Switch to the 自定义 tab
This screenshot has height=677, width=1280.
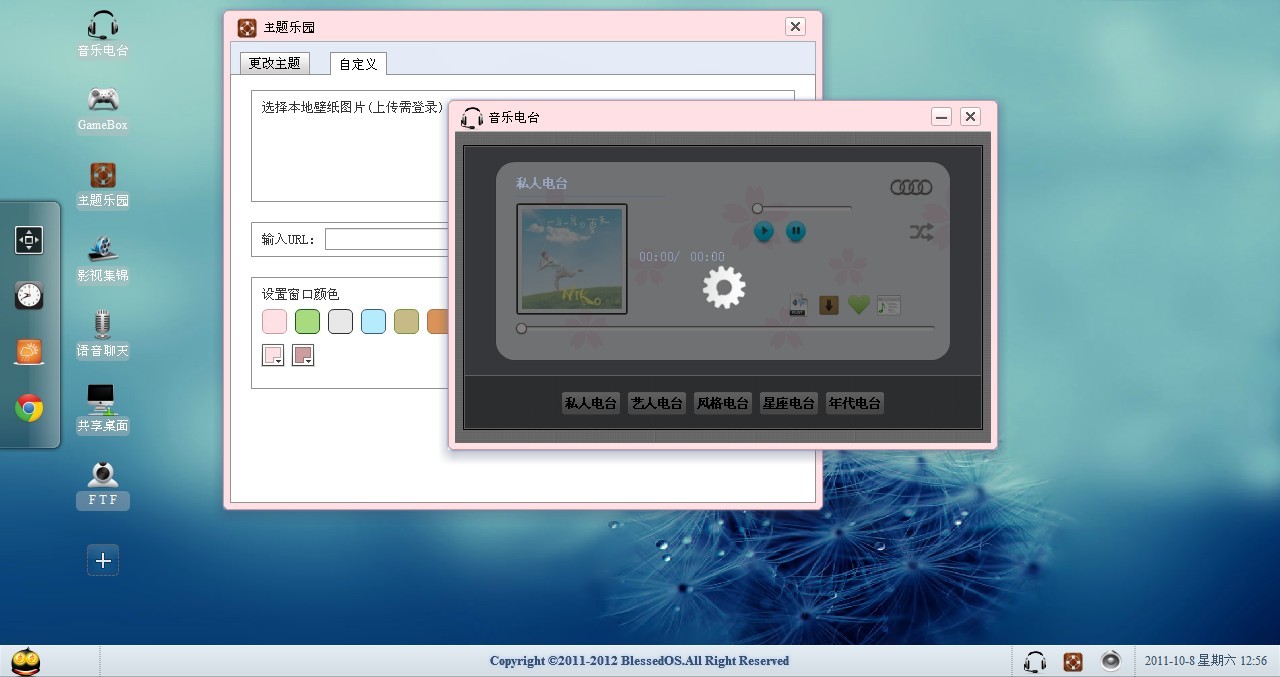coord(357,63)
